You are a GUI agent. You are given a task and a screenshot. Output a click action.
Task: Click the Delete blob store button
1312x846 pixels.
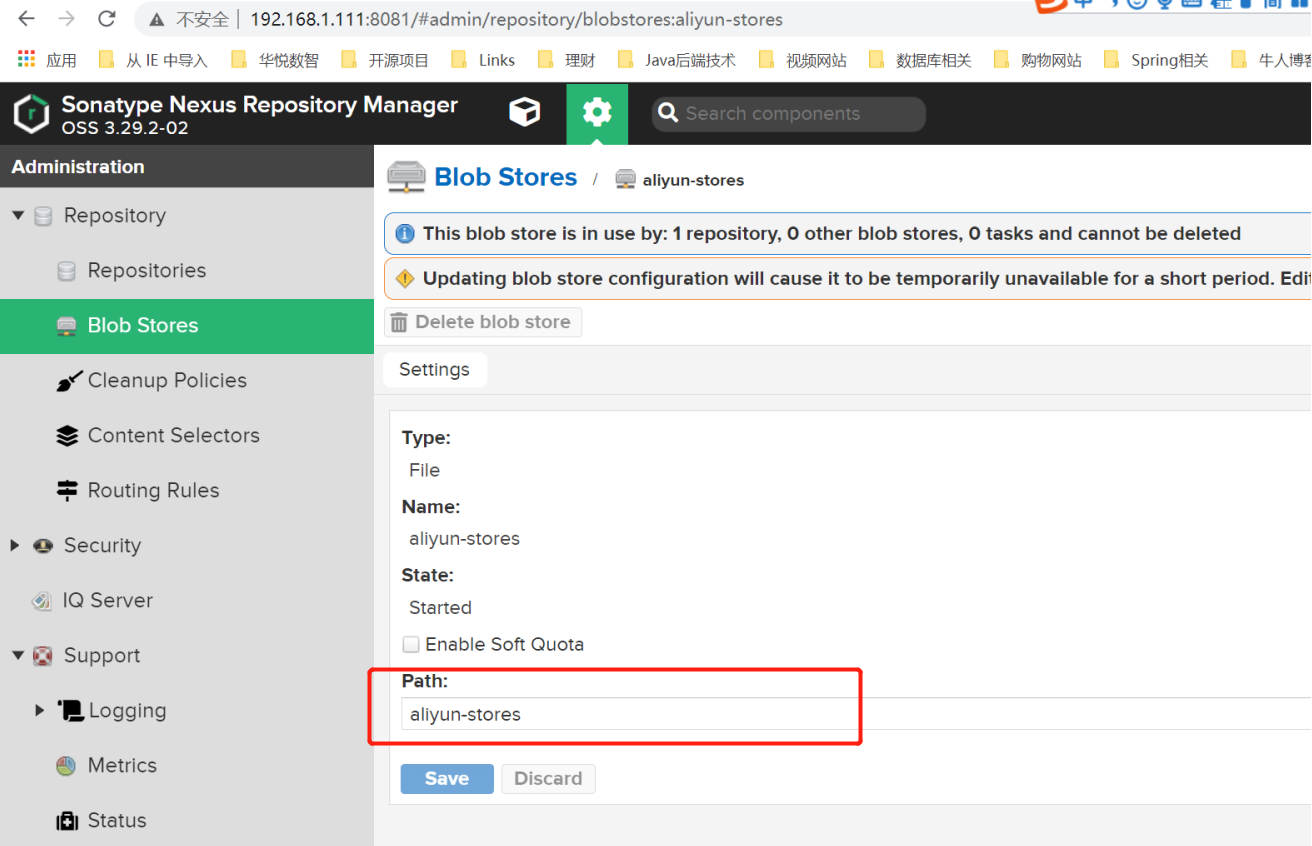483,322
